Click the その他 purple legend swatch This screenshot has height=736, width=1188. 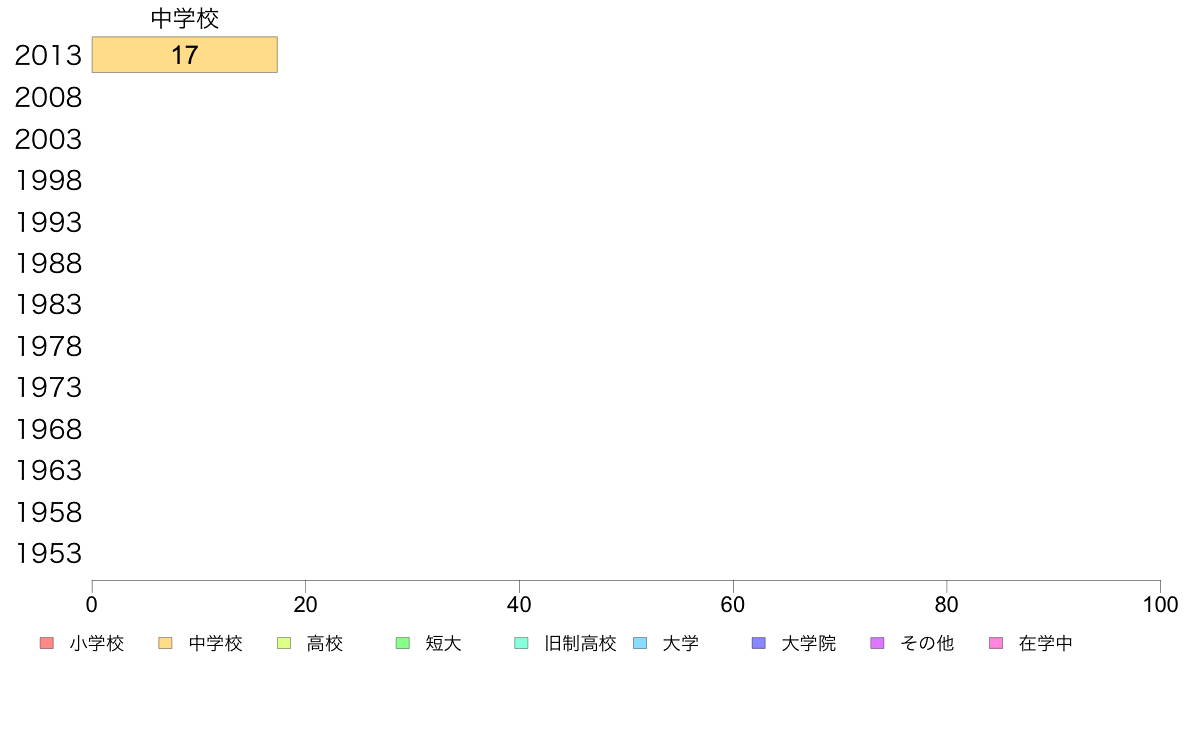coord(877,644)
